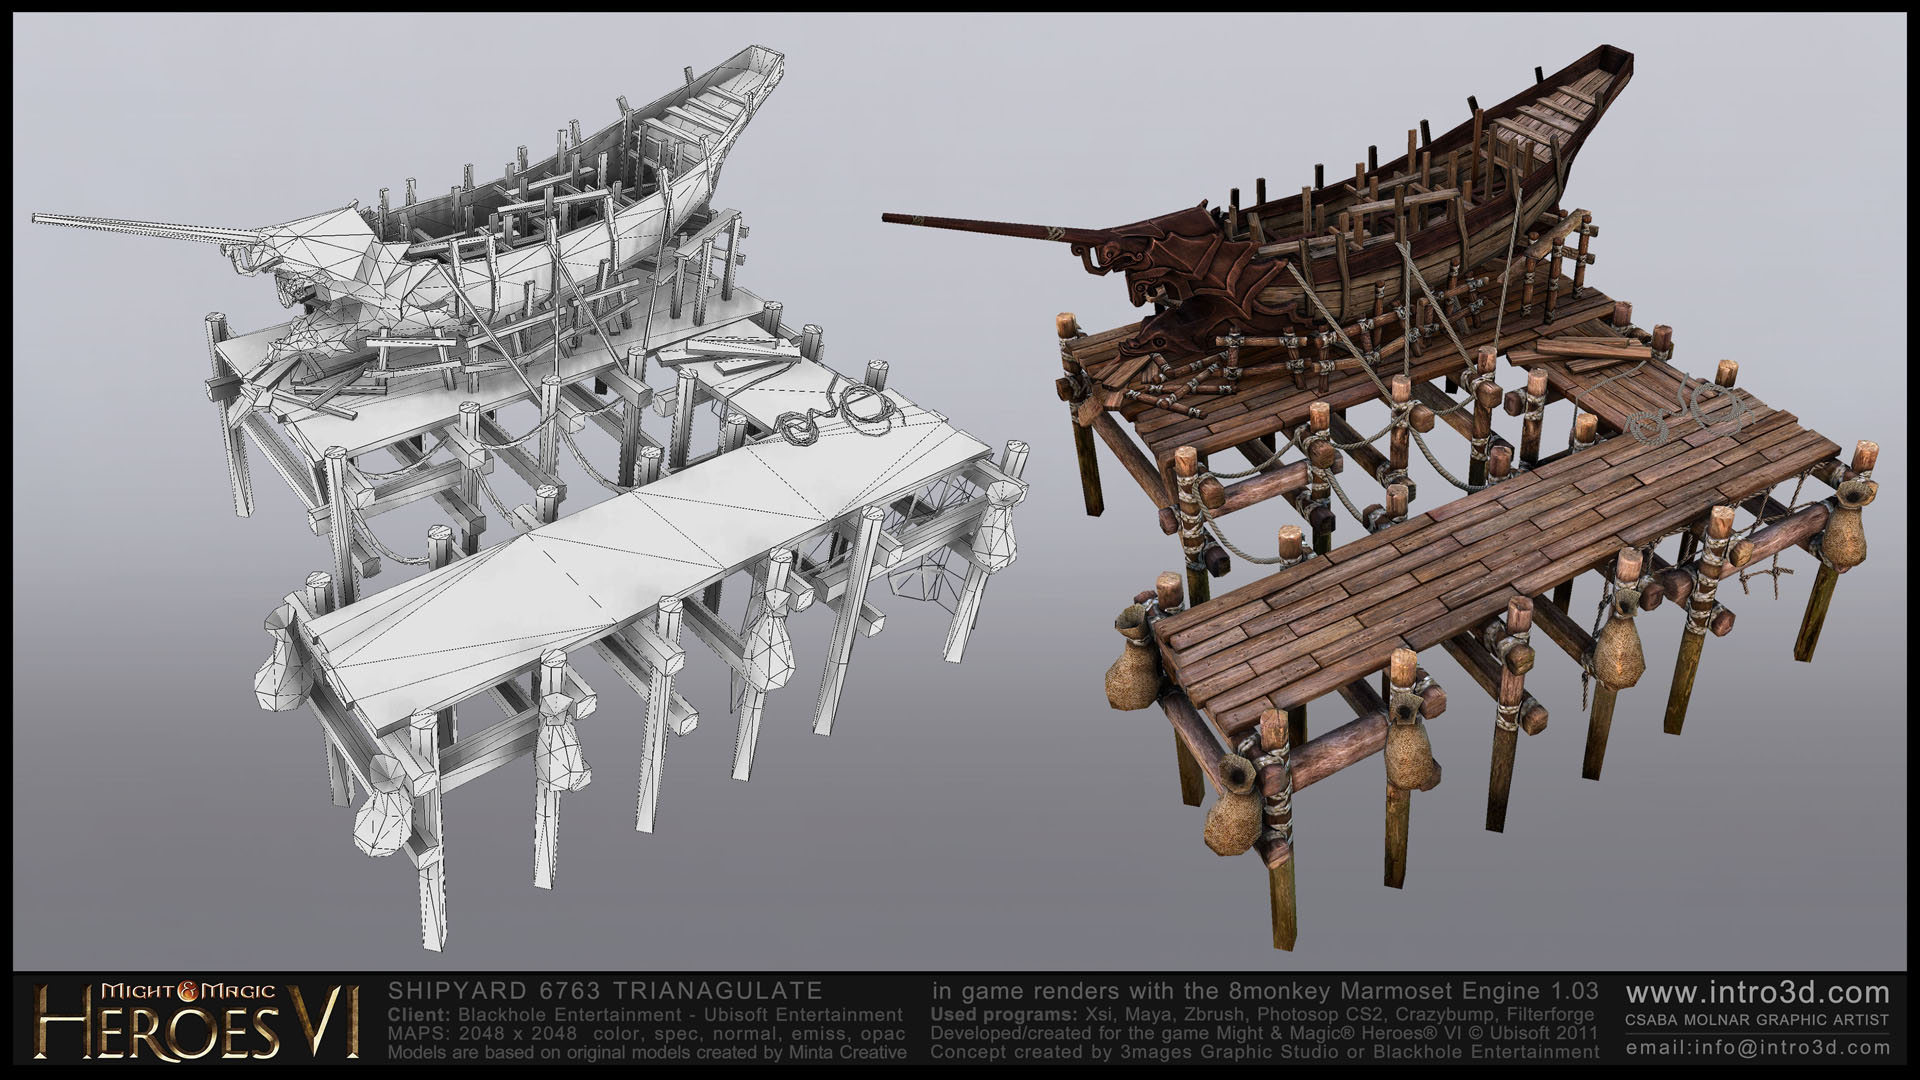The image size is (1920, 1080).
Task: Click the 'MAPS: 2048 x 2048' line
Action: tap(646, 1033)
